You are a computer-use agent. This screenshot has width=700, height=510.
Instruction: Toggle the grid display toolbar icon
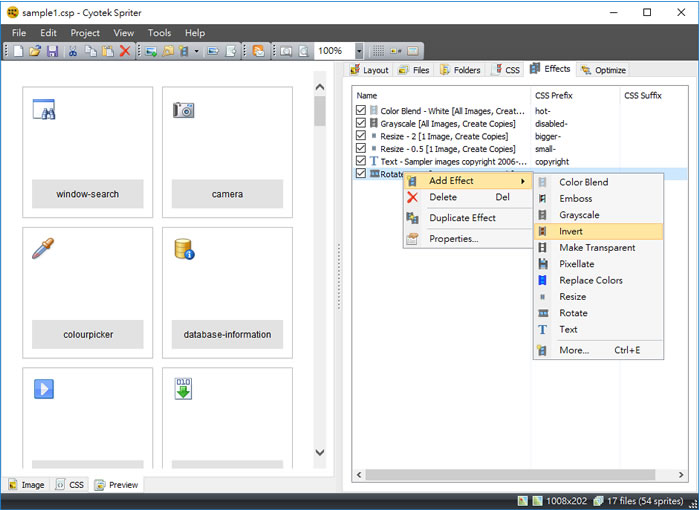click(x=378, y=51)
